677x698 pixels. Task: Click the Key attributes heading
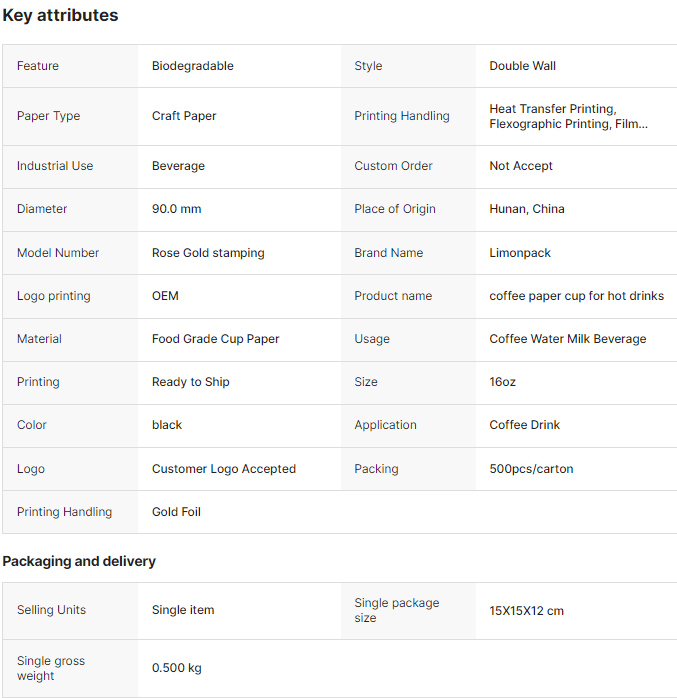point(60,15)
